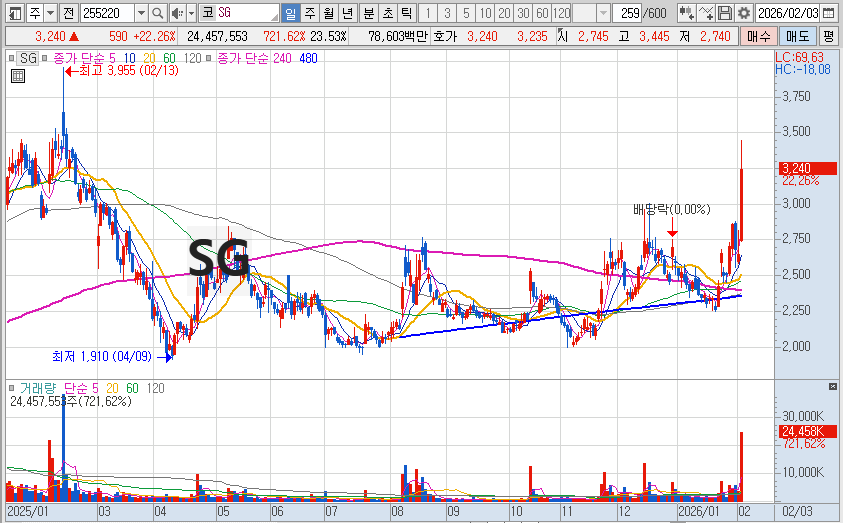Screen dimensions: 843x523
Task: Select the 주 weekly period toggle
Action: point(310,13)
